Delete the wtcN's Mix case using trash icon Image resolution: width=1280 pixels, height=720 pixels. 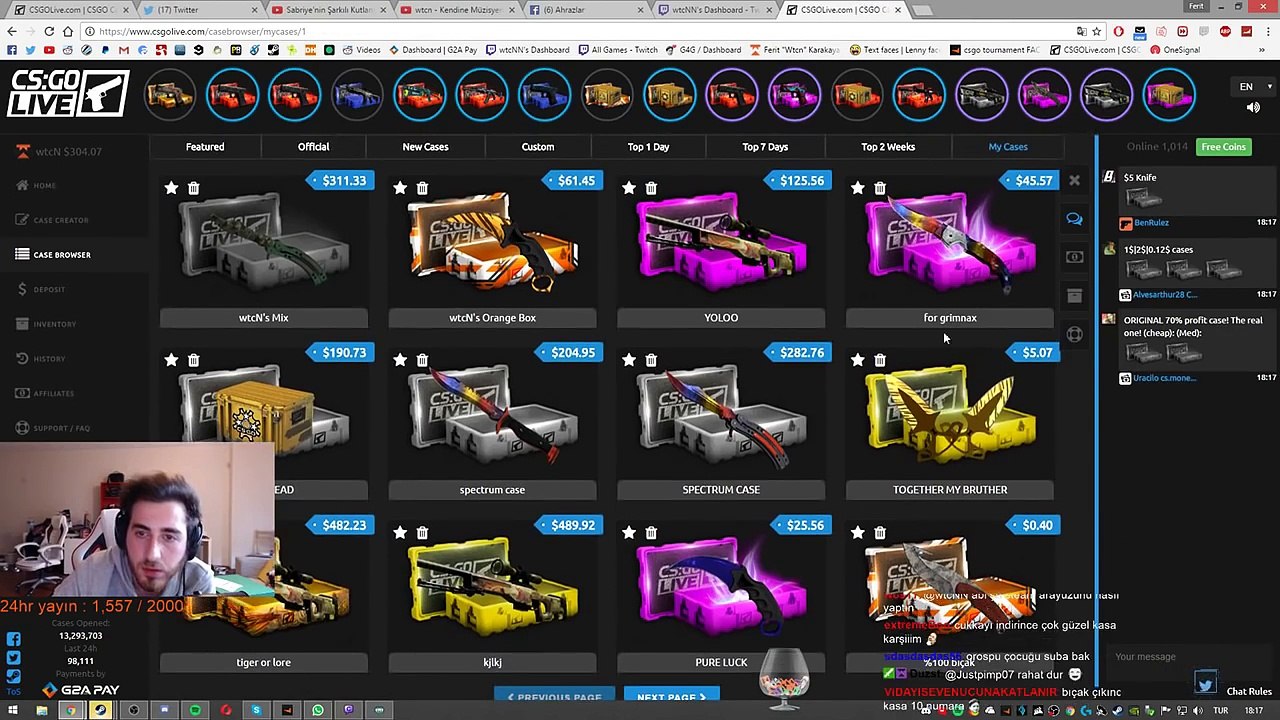[x=193, y=188]
